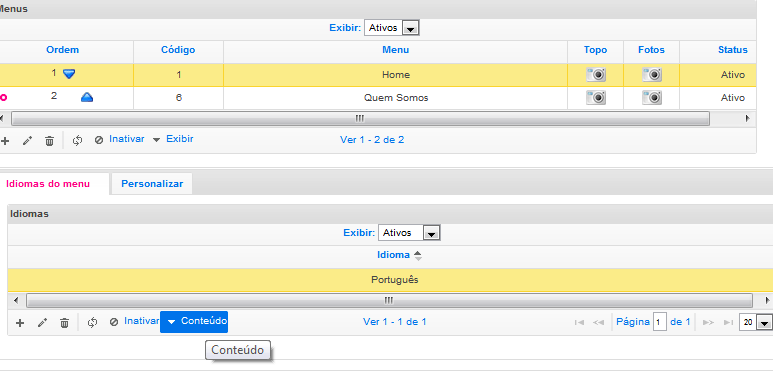Open Exibir Ativos dropdown in Menus grid
This screenshot has width=773, height=371.
(x=391, y=28)
